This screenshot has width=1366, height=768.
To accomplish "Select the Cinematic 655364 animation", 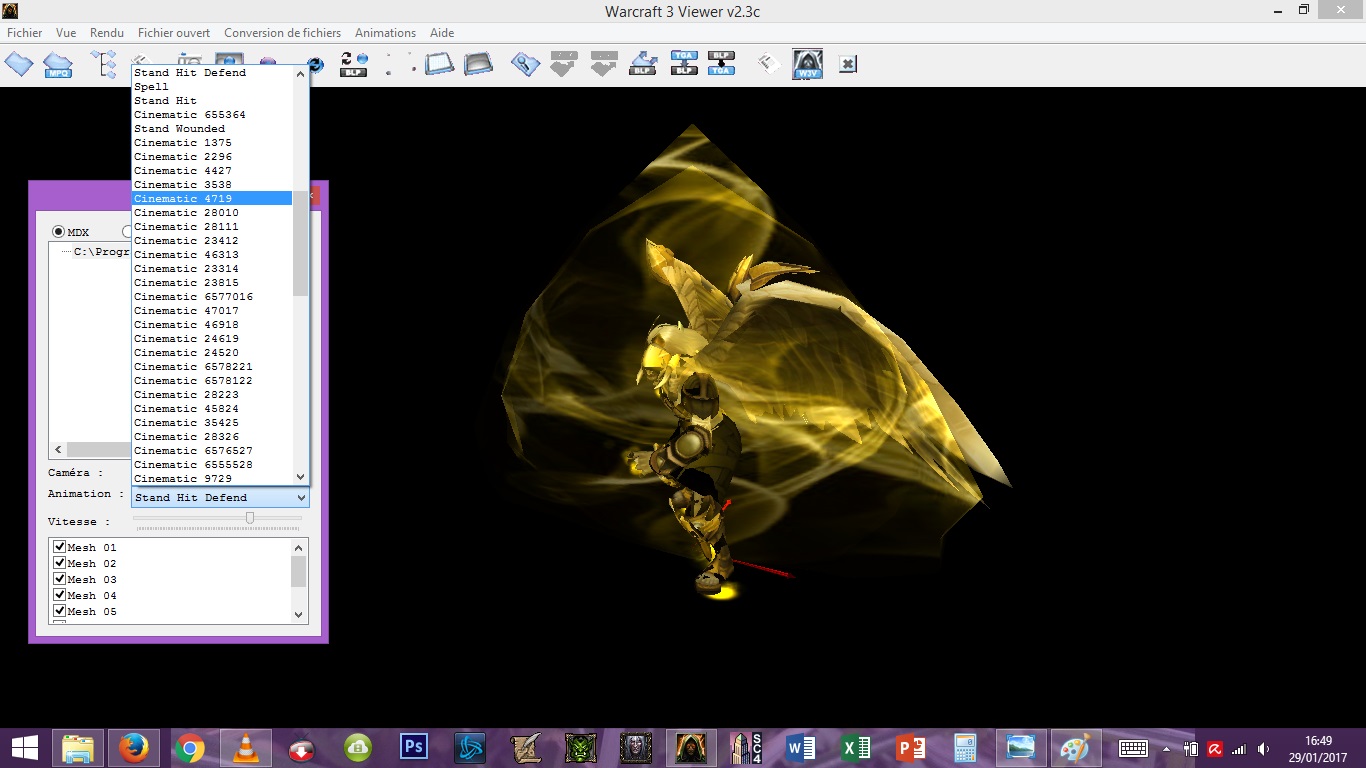I will coord(212,114).
